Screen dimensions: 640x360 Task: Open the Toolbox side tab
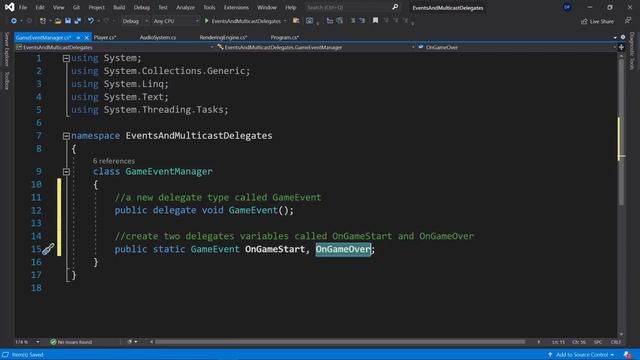pos(7,80)
